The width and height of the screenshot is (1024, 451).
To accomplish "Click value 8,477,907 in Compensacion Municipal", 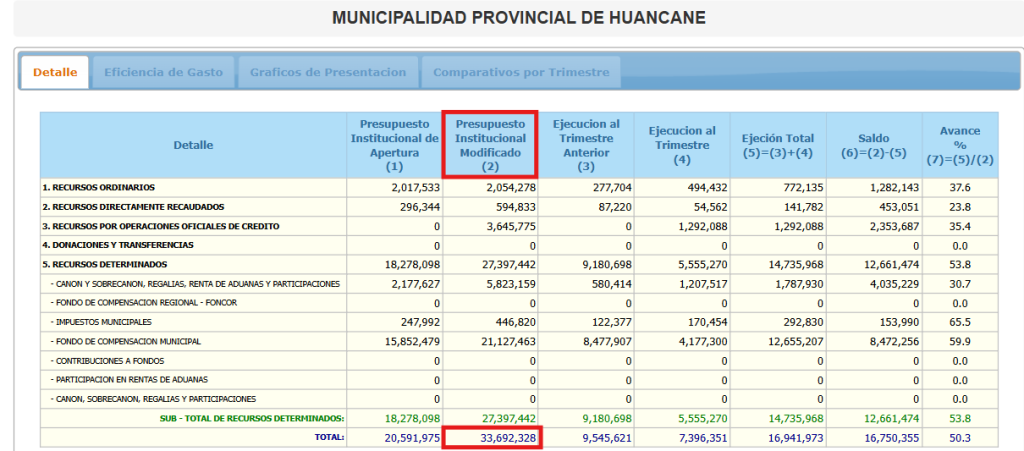I will click(607, 342).
